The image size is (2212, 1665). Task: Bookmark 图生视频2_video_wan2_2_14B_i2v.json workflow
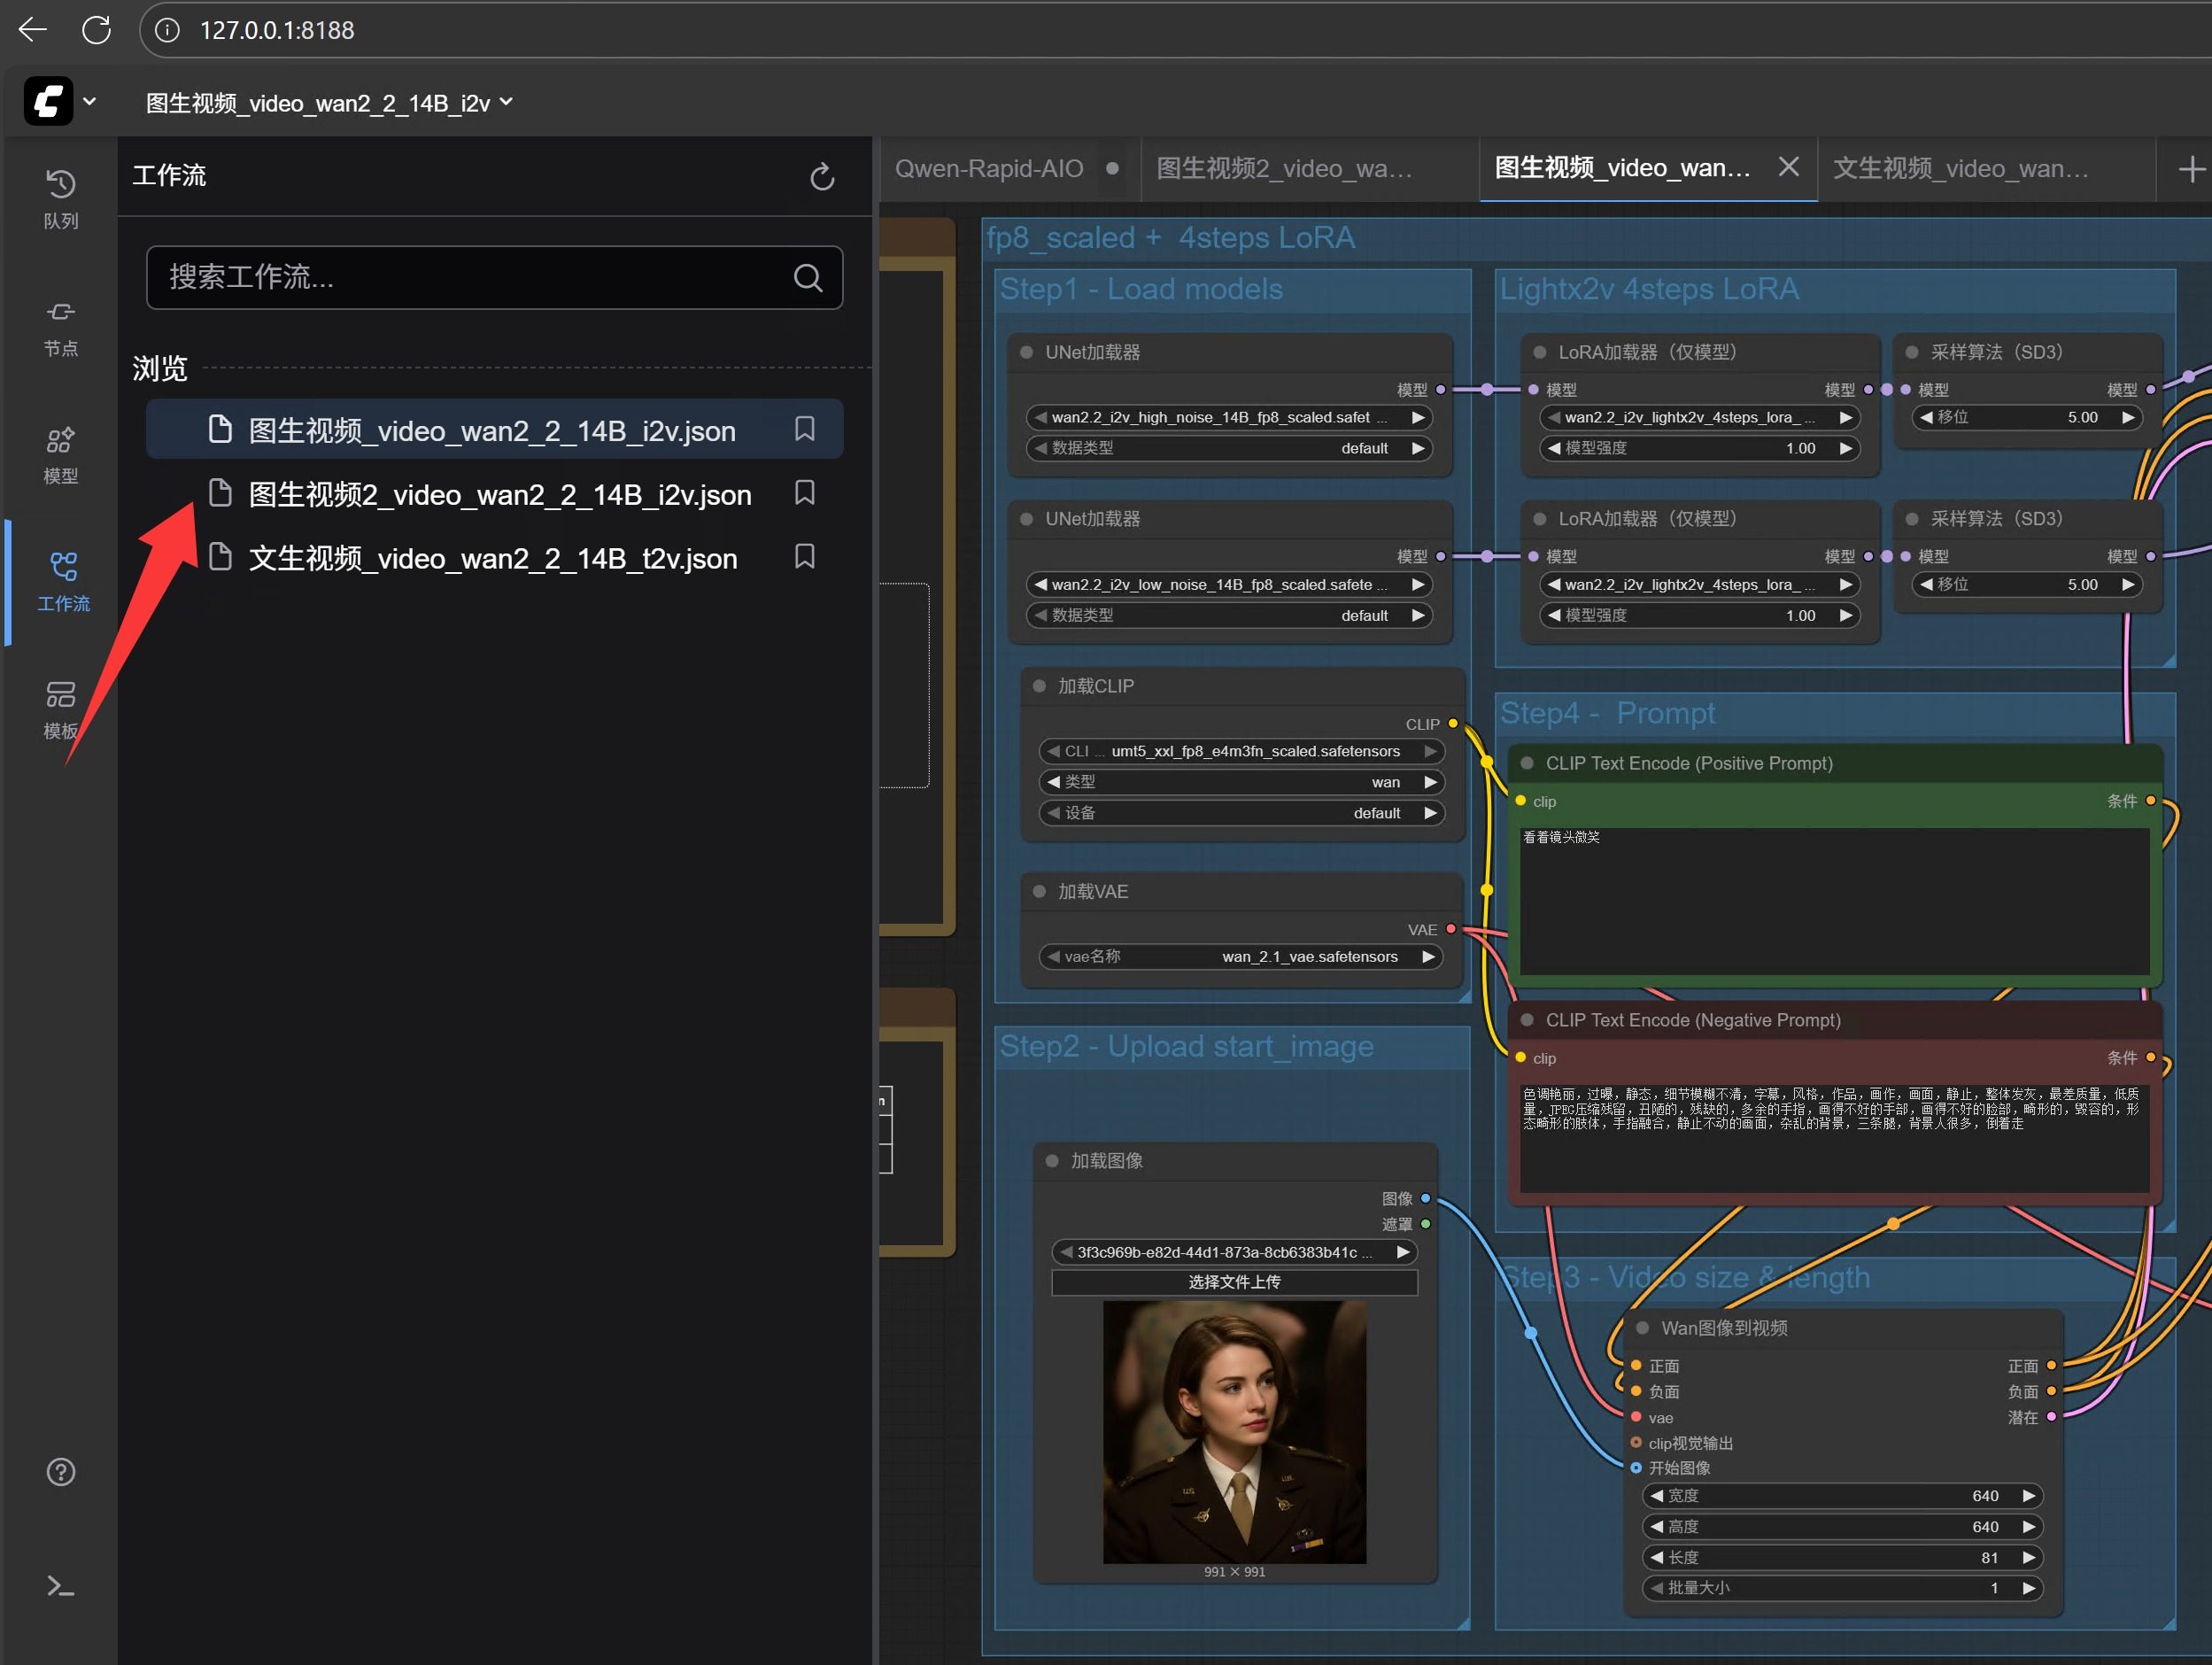[804, 492]
